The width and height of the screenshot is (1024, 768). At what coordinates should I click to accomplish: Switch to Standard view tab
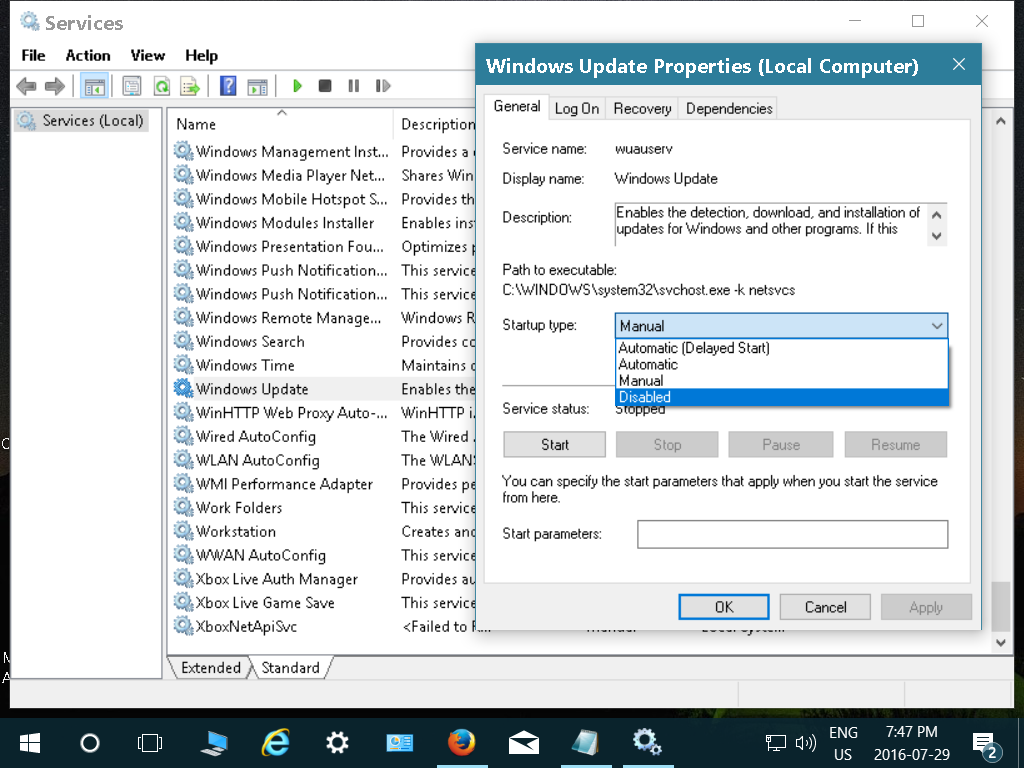click(291, 667)
